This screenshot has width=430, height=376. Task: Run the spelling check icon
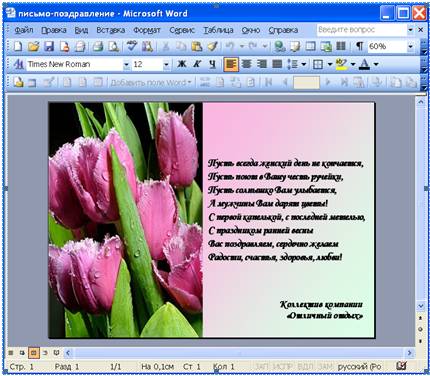tap(132, 46)
